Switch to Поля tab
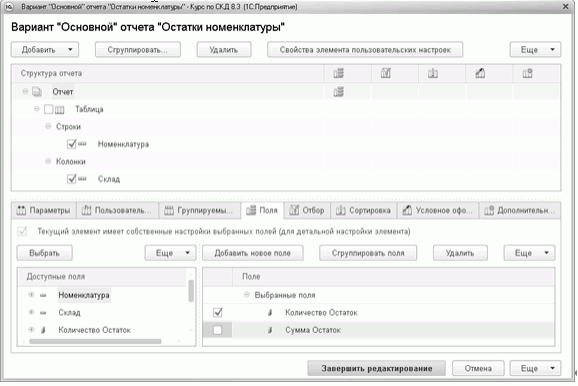This screenshot has width=578, height=386. [x=262, y=211]
